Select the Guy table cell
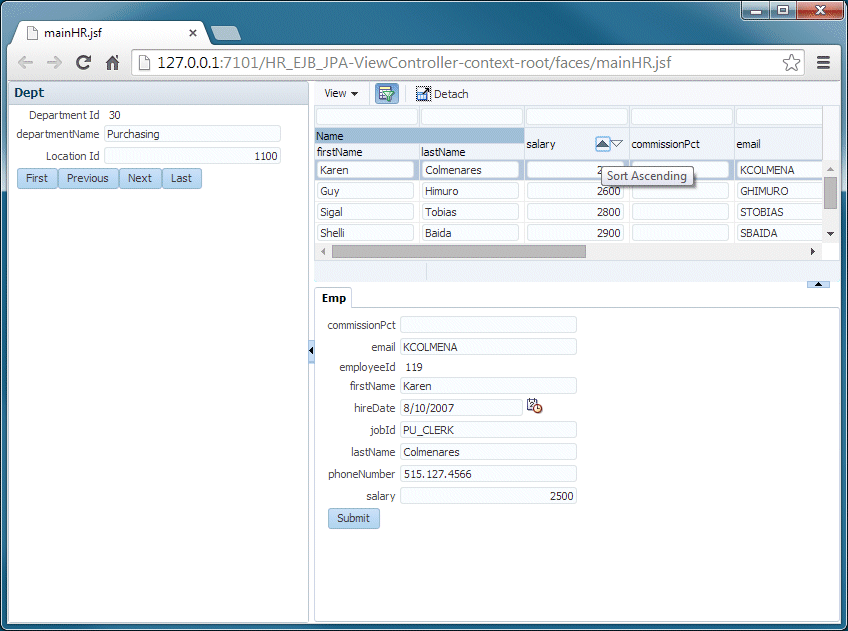This screenshot has width=848, height=631. pyautogui.click(x=366, y=191)
